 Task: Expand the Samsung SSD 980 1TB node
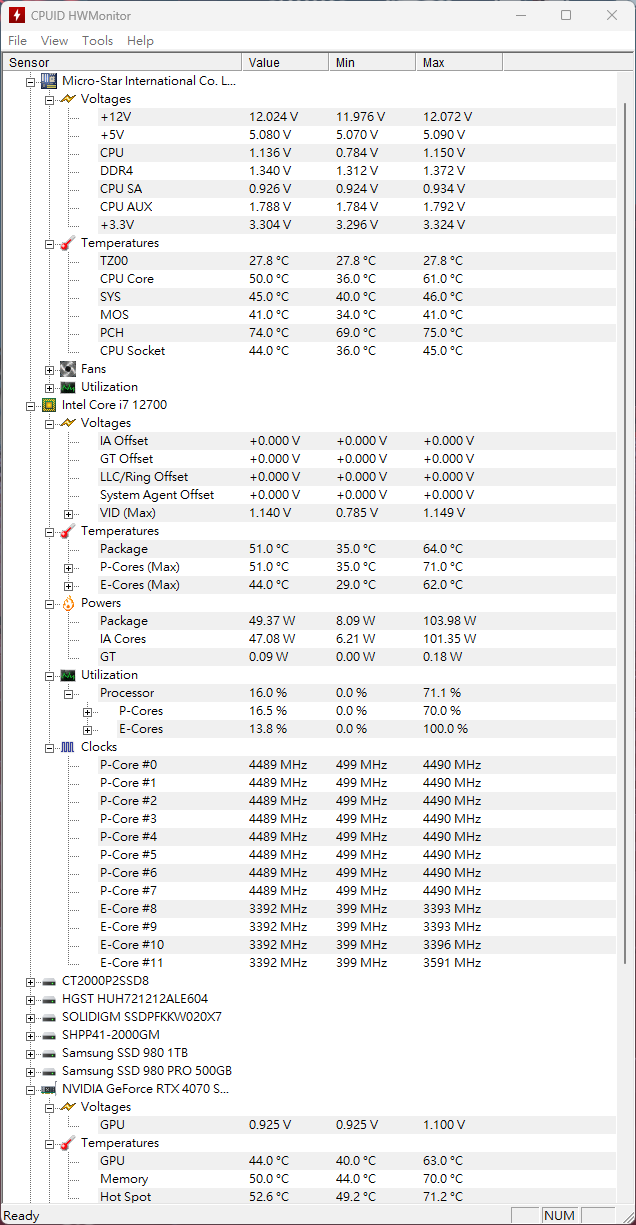click(x=30, y=1053)
